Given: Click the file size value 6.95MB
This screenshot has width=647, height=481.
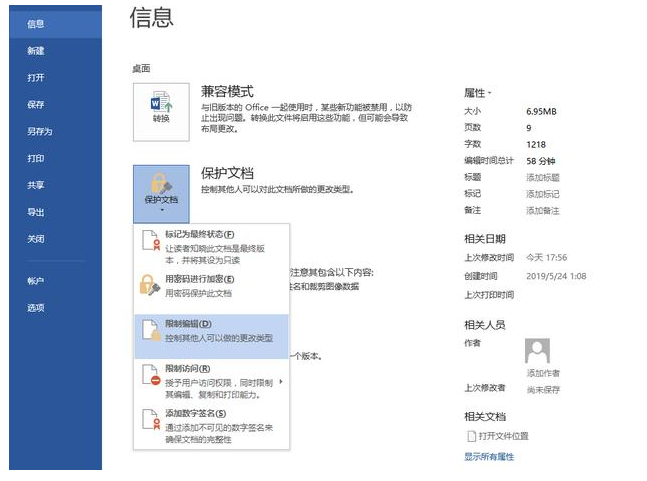Looking at the screenshot, I should click(541, 111).
